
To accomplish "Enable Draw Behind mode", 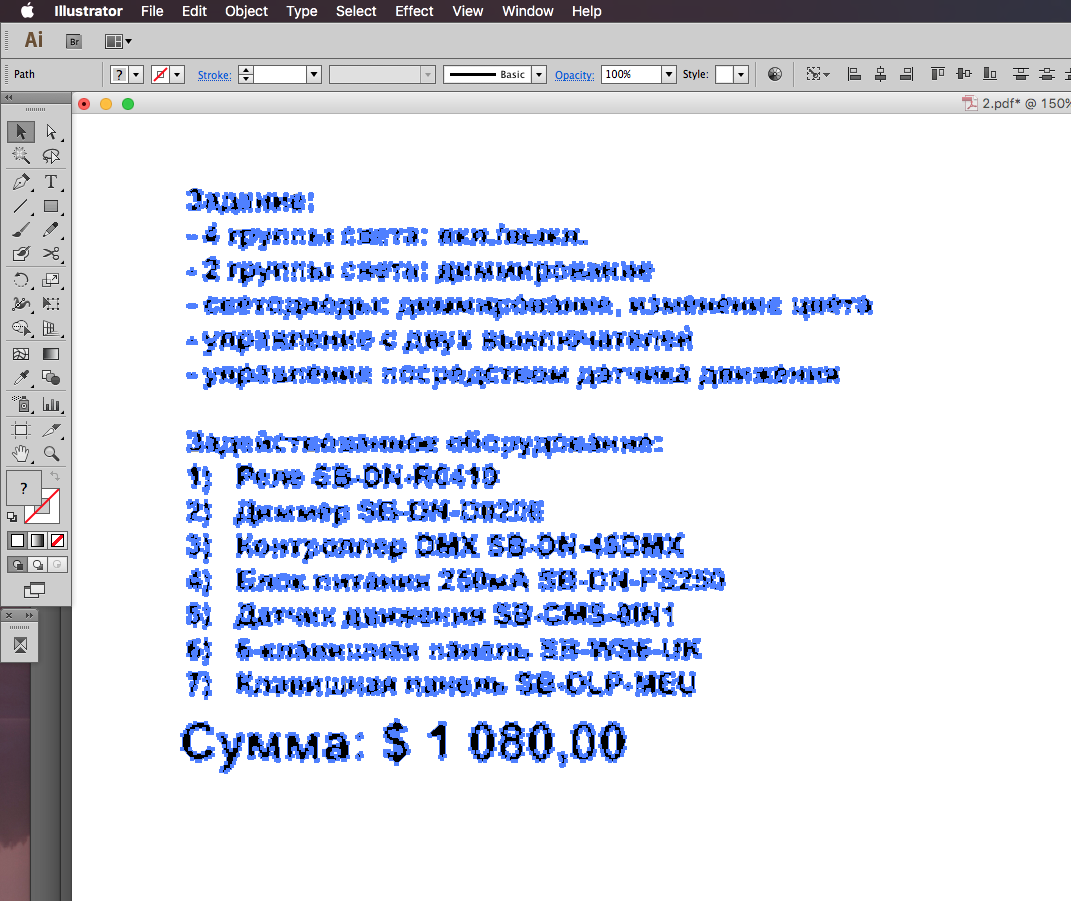I will coord(38,565).
